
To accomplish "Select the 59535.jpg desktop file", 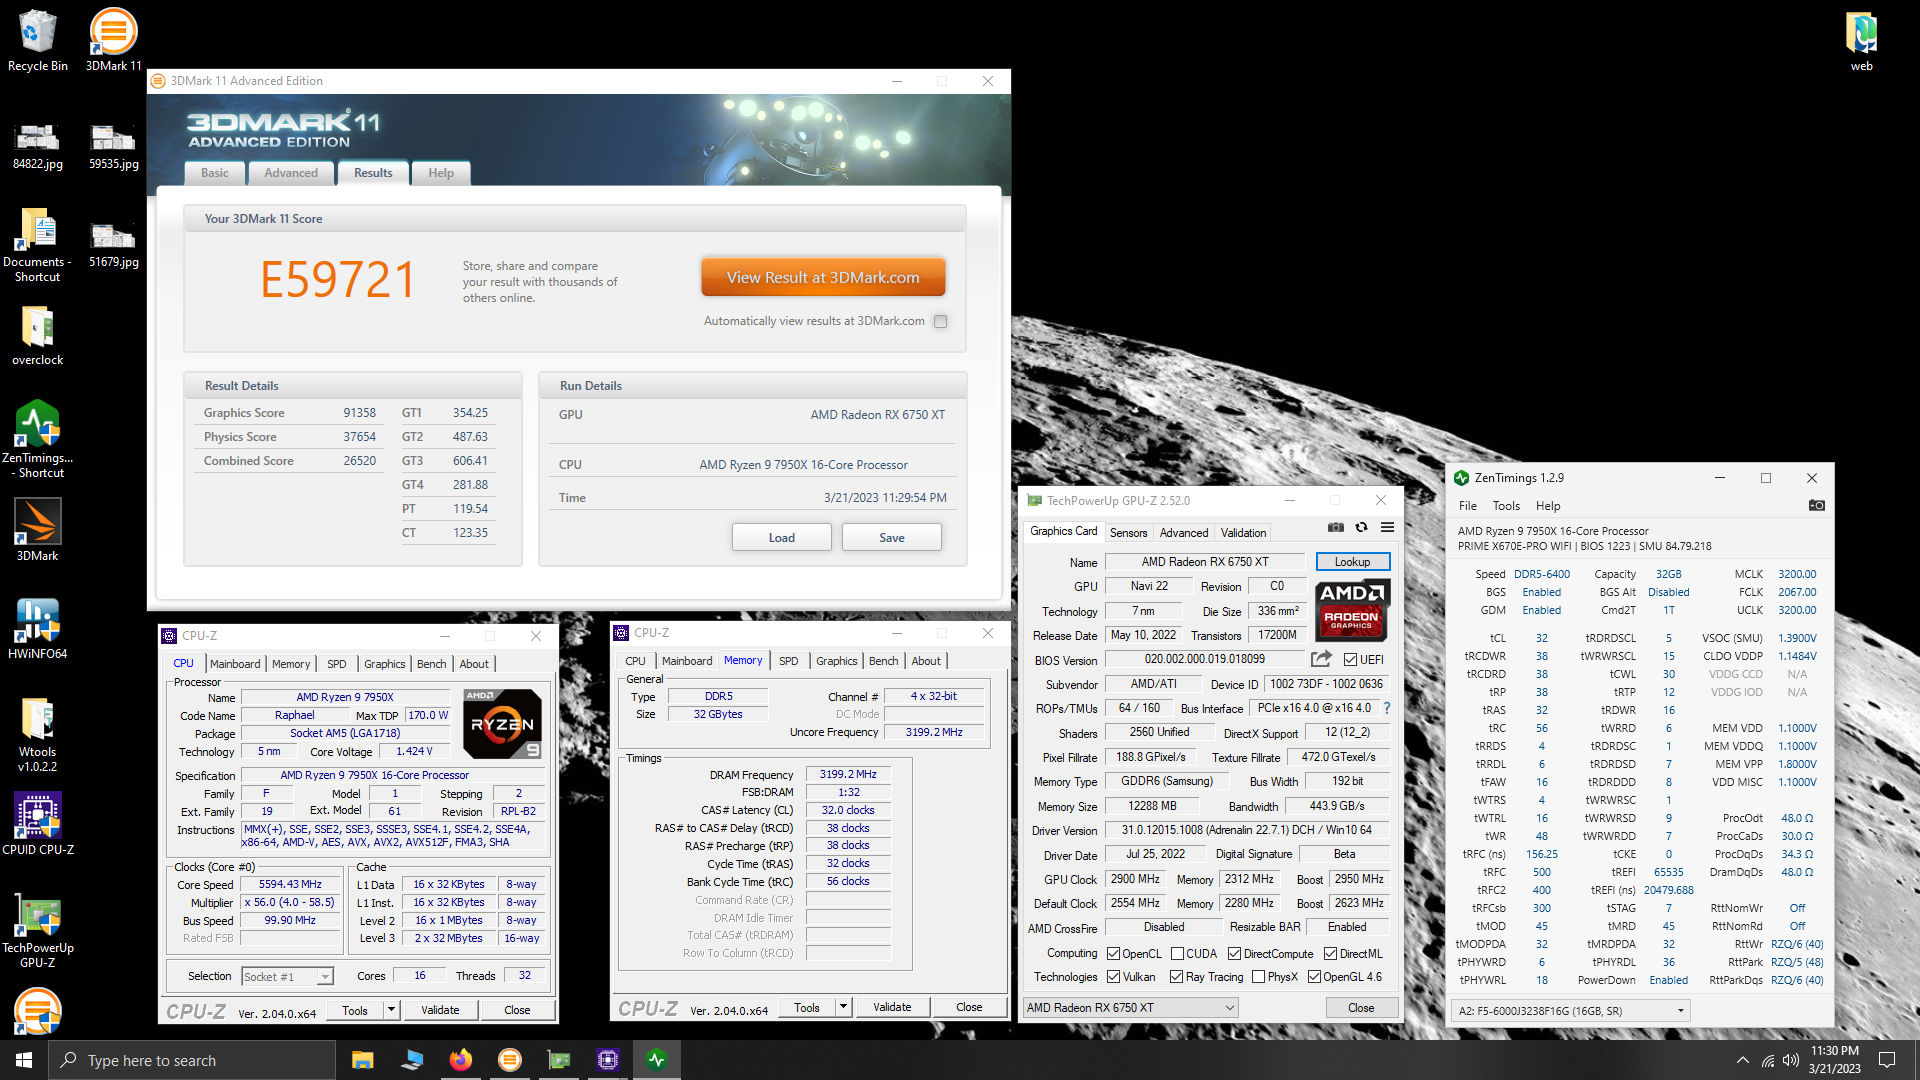I will coord(113,146).
